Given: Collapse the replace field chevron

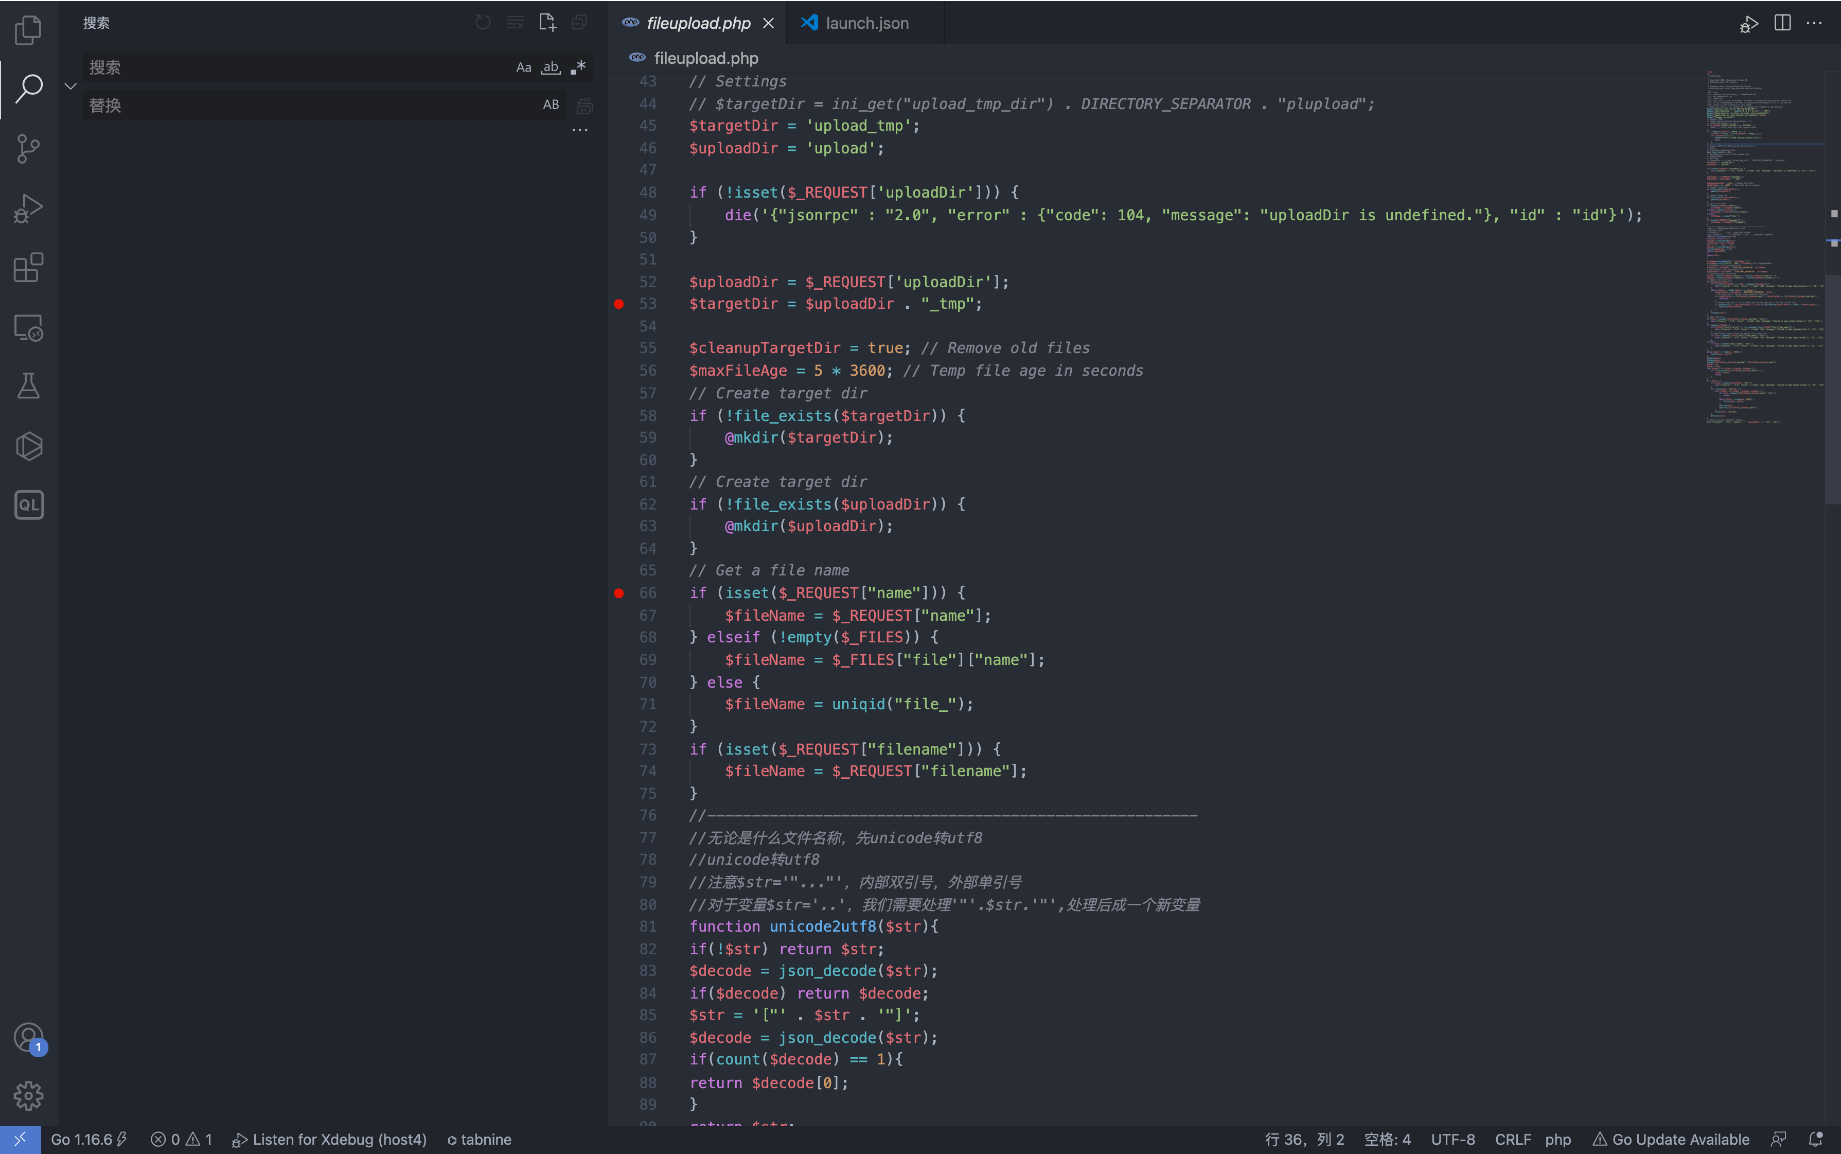Looking at the screenshot, I should [70, 86].
